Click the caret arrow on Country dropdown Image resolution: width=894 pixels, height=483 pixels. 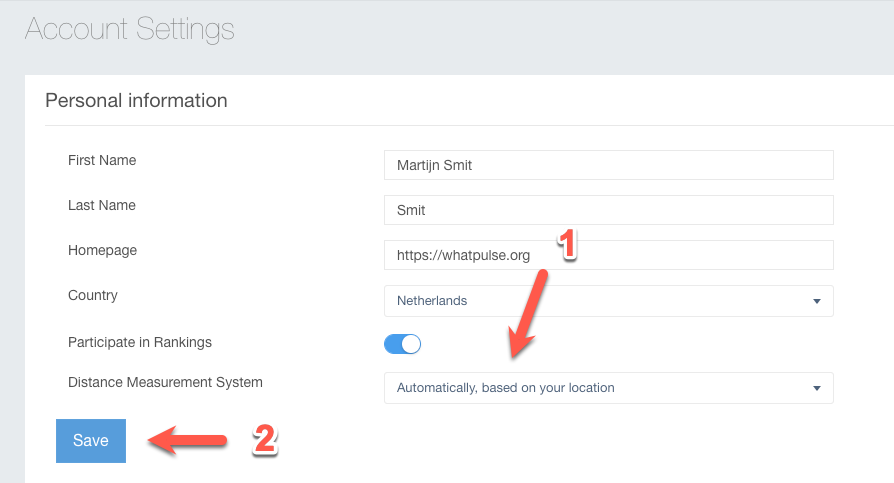click(x=816, y=301)
